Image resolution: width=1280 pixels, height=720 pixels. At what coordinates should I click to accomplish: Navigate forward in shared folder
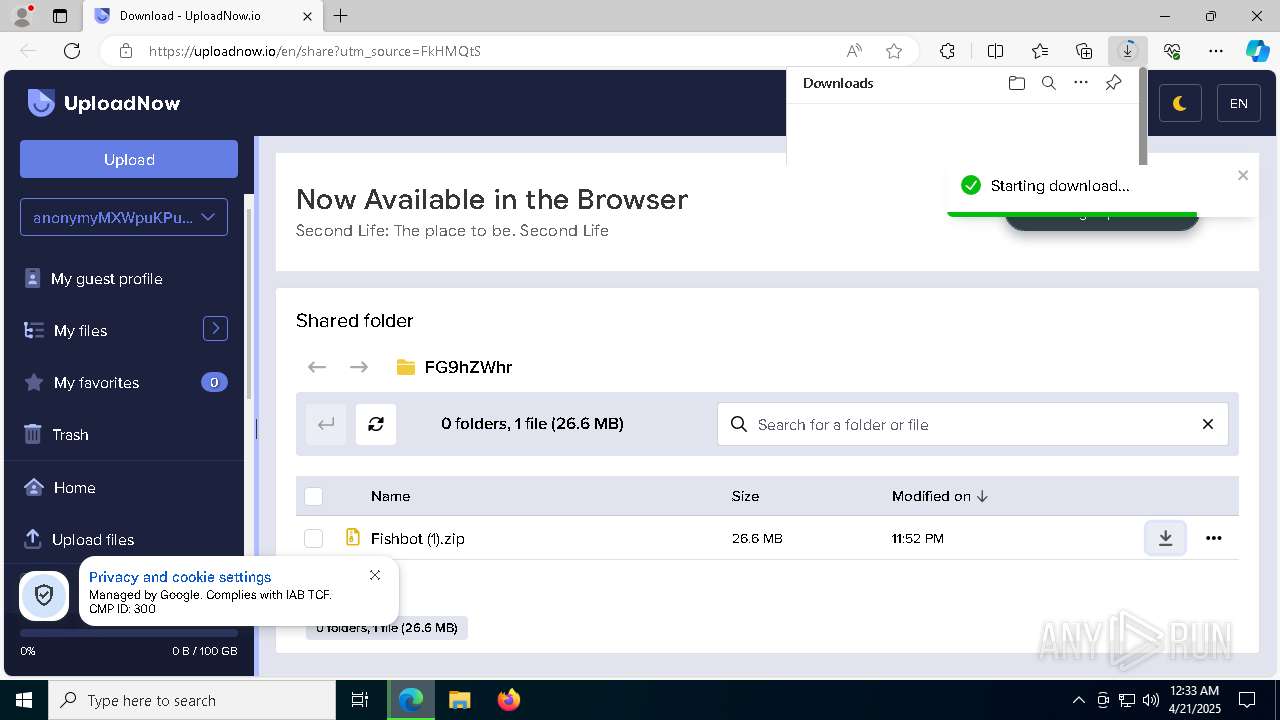click(x=359, y=367)
